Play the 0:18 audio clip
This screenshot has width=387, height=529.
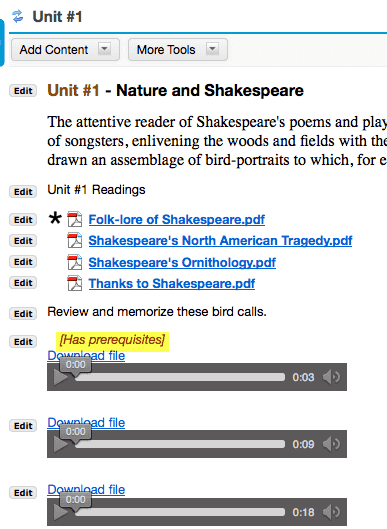coord(61,512)
